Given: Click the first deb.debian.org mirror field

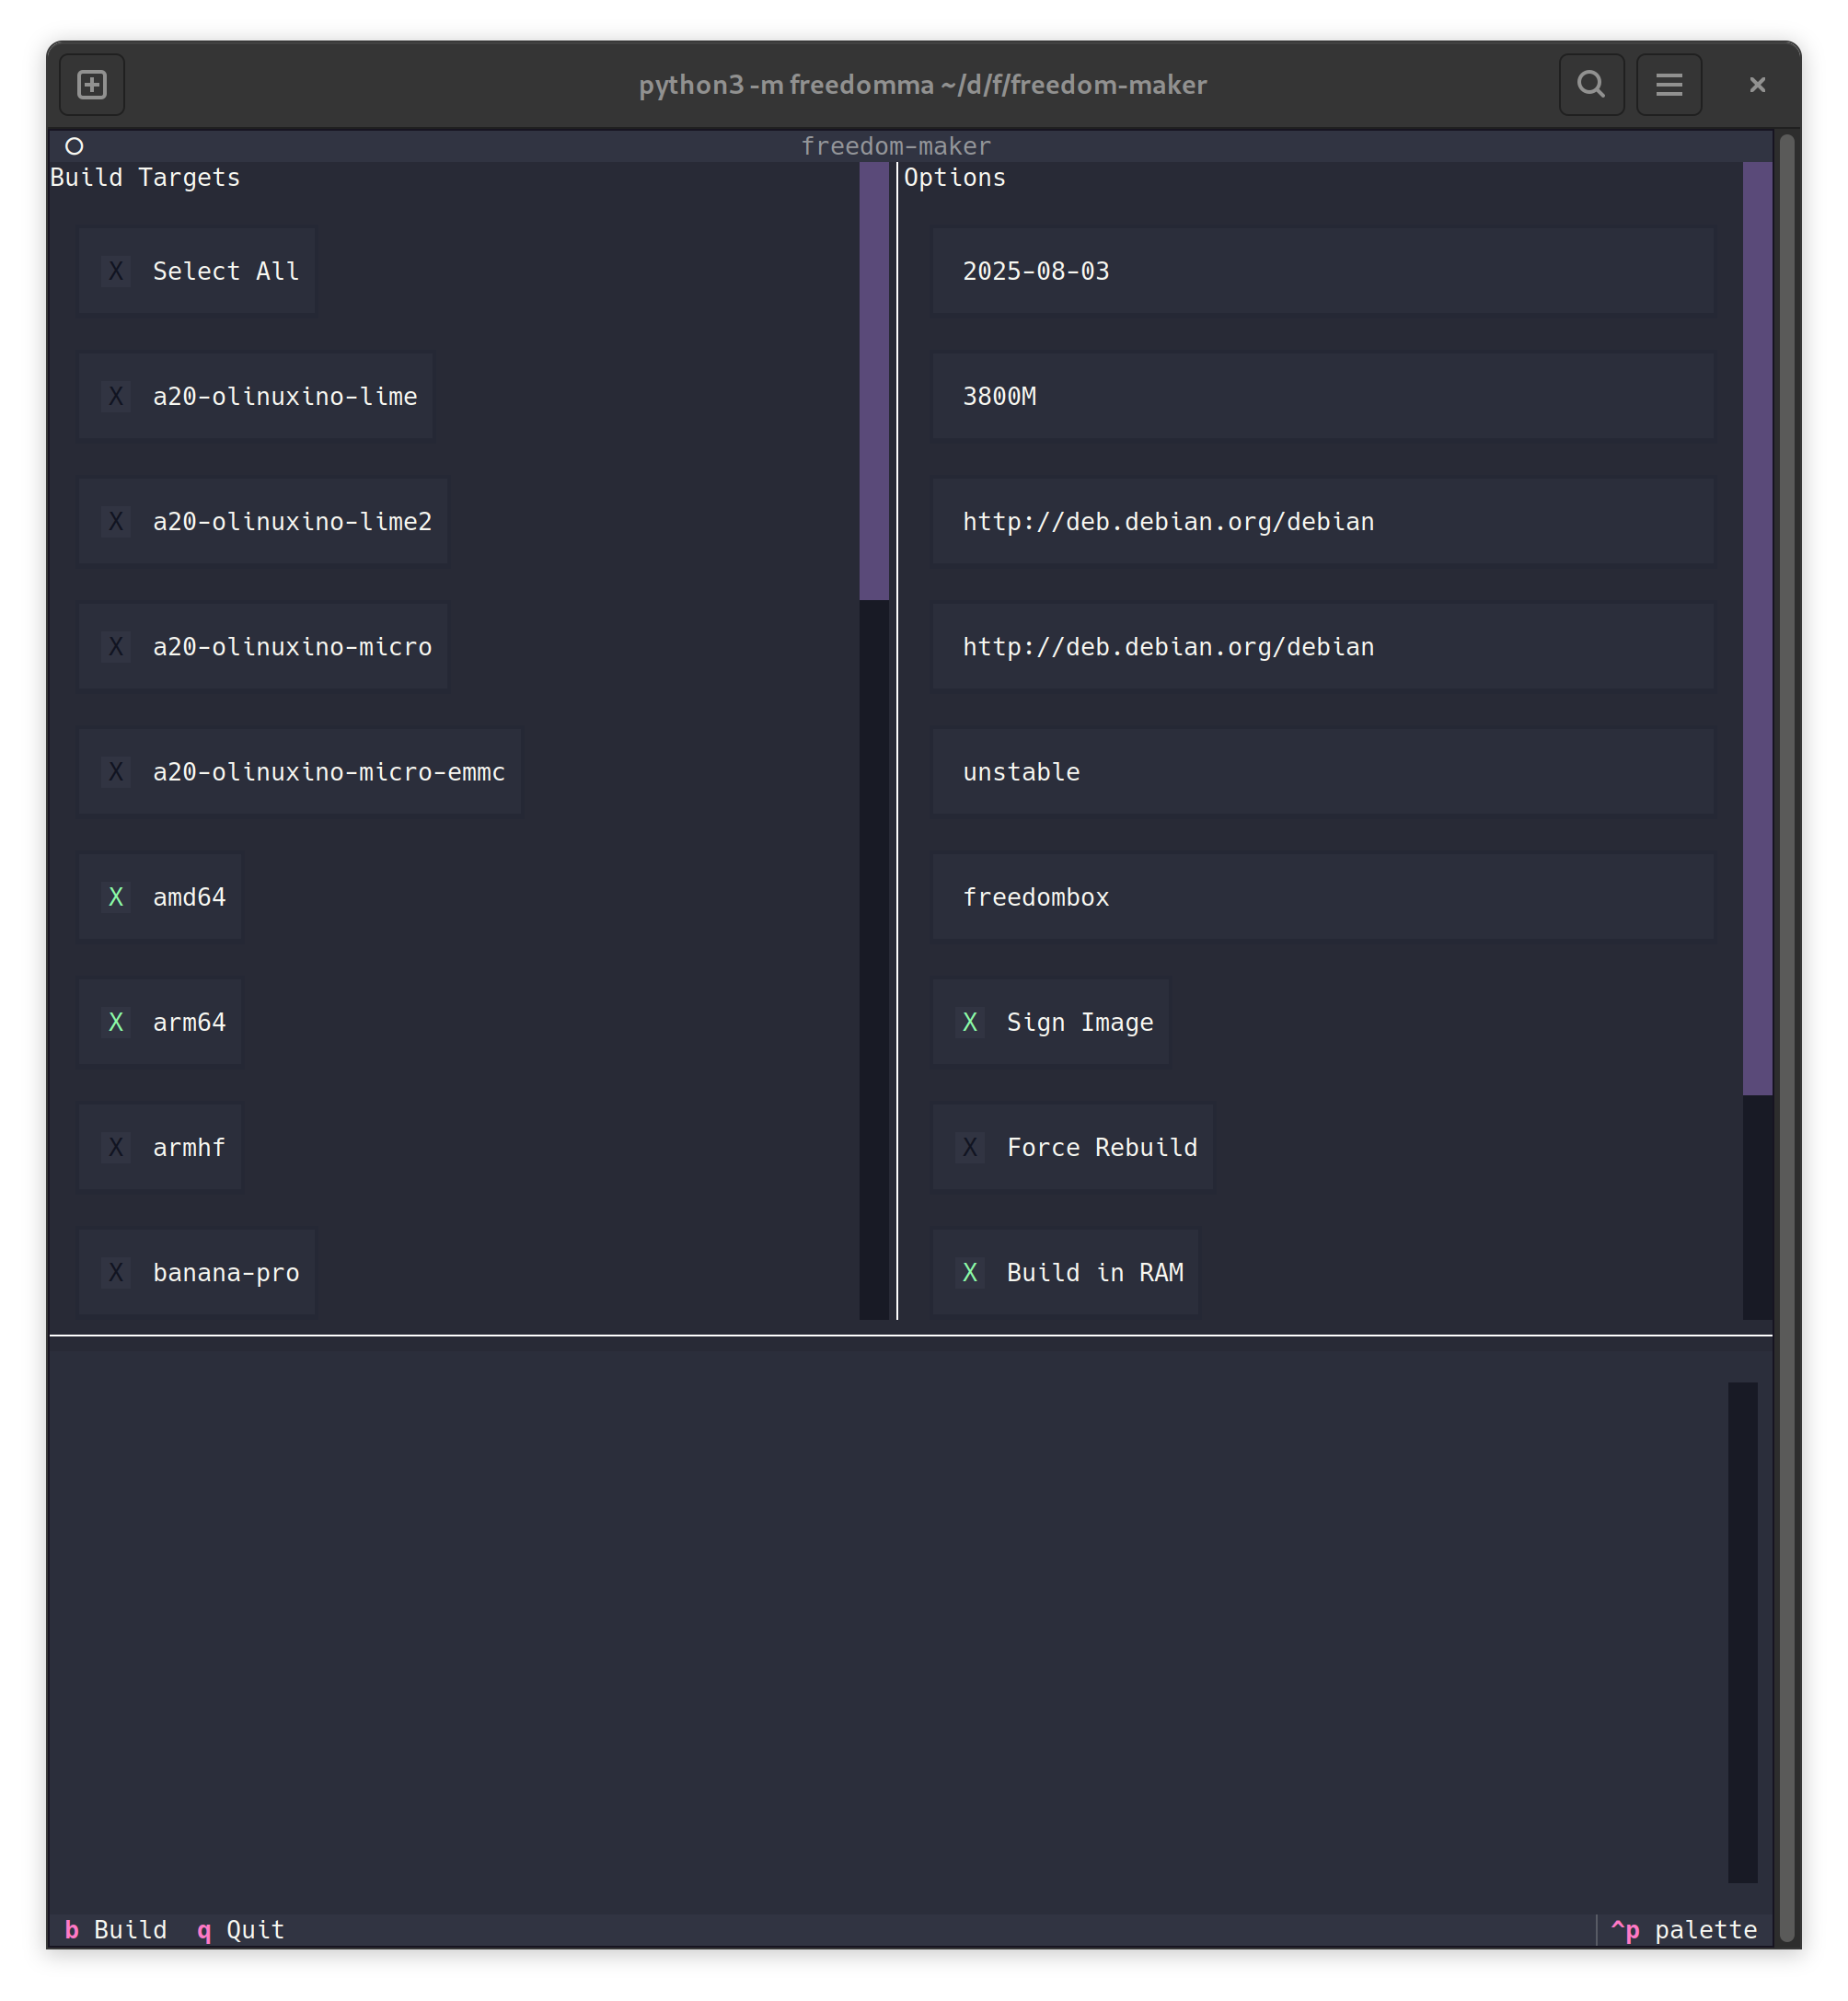Looking at the screenshot, I should (x=1323, y=521).
